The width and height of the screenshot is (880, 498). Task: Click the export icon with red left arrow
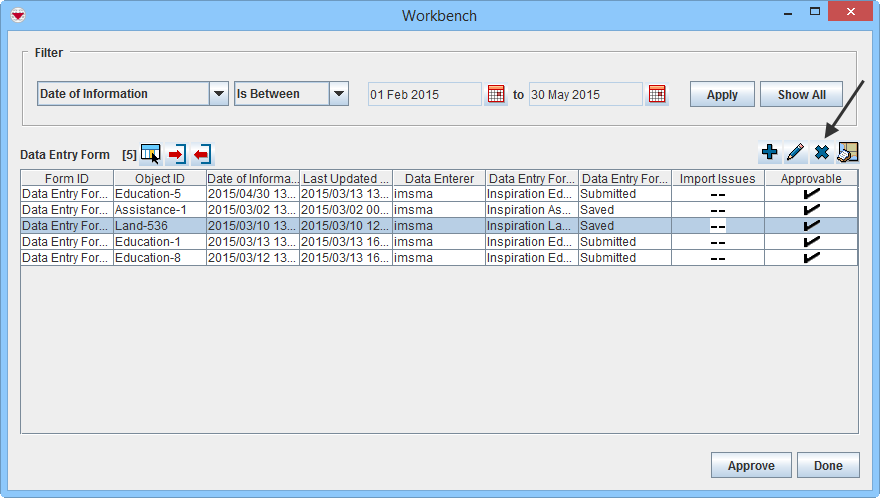pyautogui.click(x=203, y=154)
